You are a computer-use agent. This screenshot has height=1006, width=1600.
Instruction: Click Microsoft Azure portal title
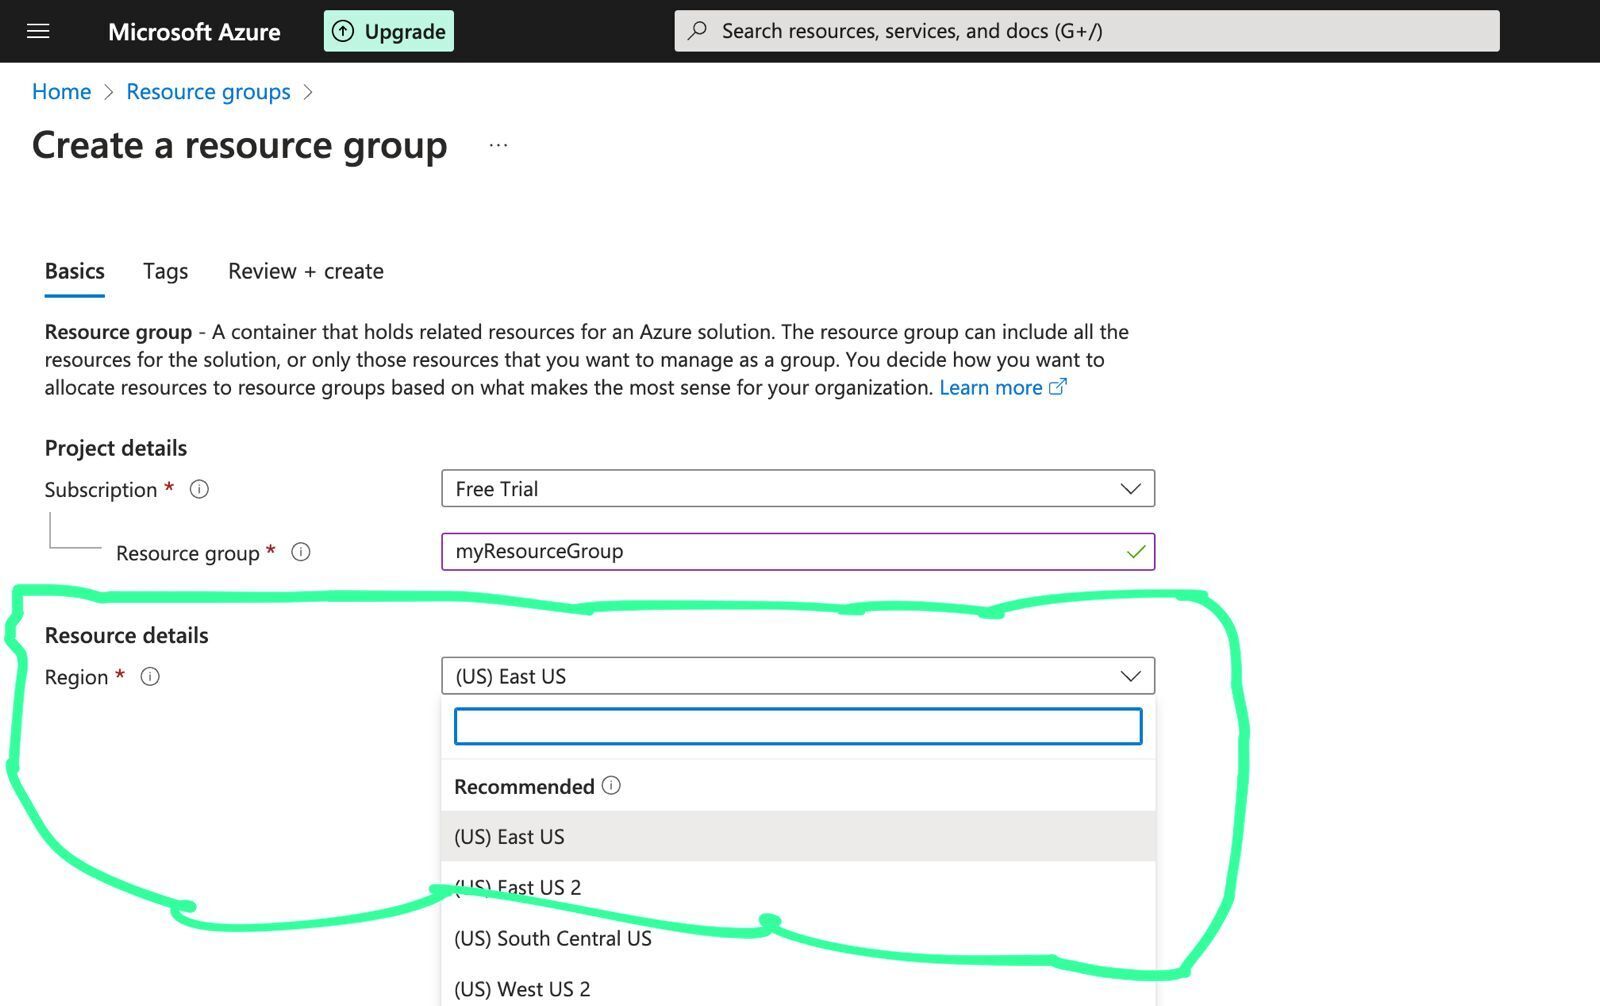[x=194, y=32]
